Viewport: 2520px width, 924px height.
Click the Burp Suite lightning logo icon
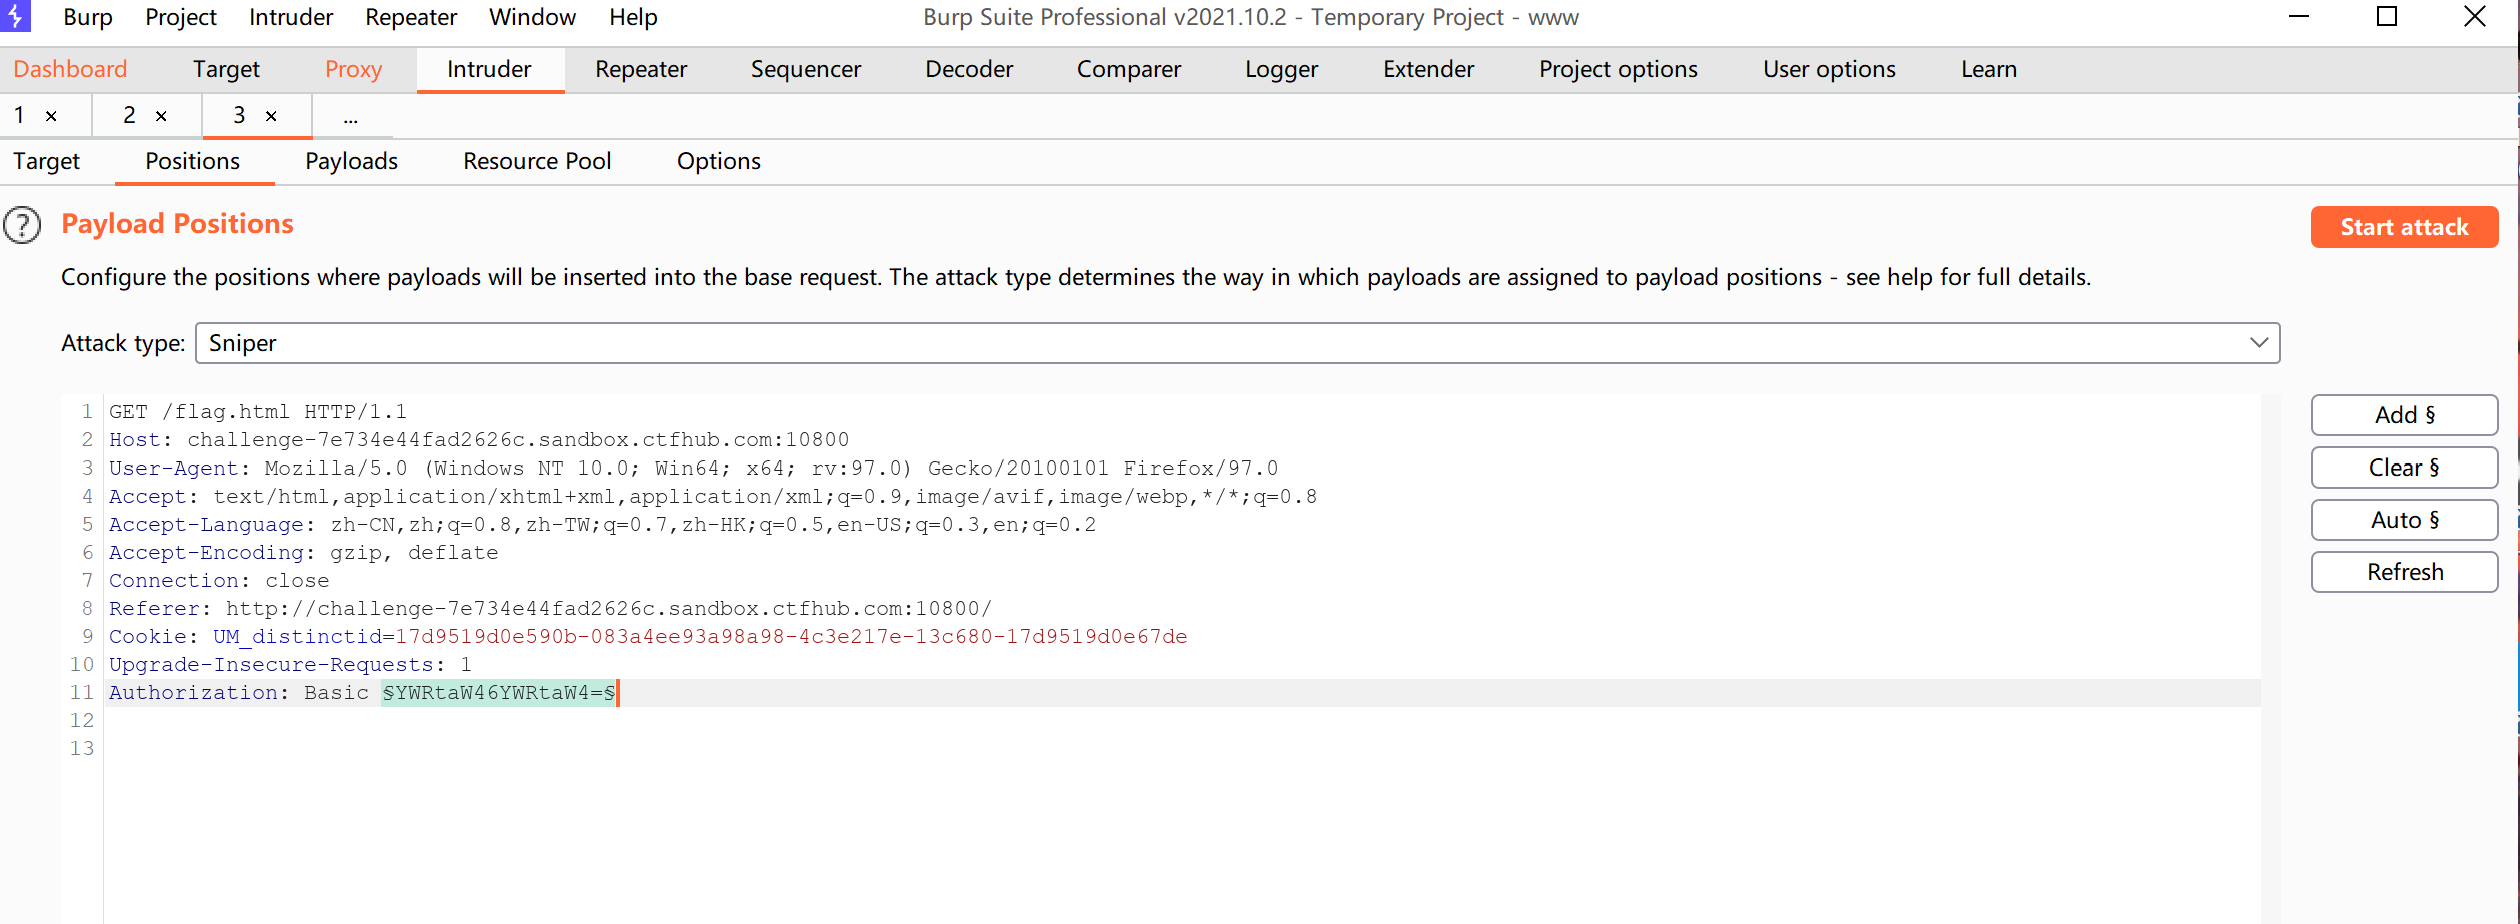click(x=15, y=16)
